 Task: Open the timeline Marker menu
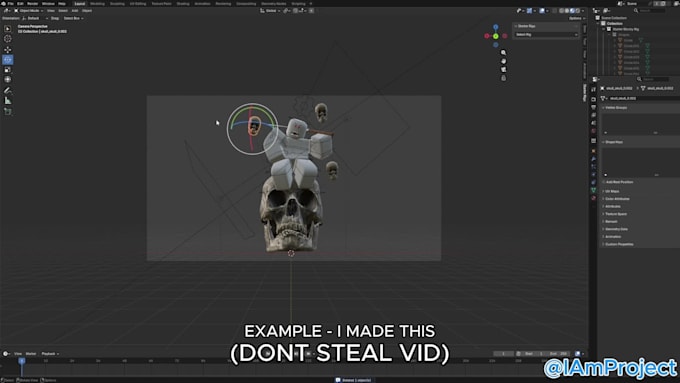click(31, 354)
